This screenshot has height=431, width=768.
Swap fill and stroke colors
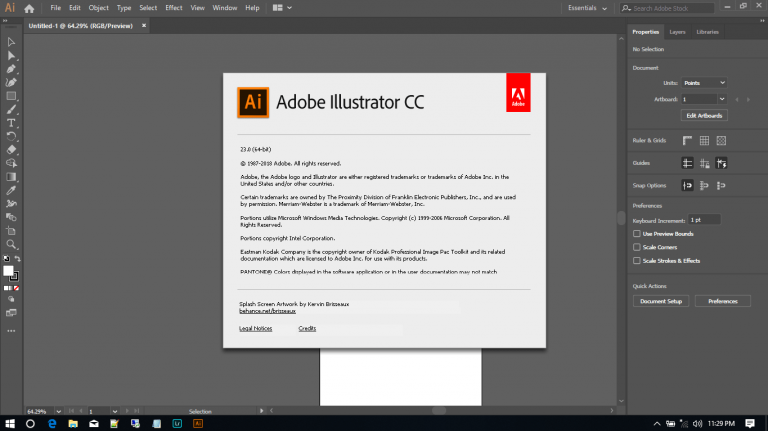[x=17, y=259]
